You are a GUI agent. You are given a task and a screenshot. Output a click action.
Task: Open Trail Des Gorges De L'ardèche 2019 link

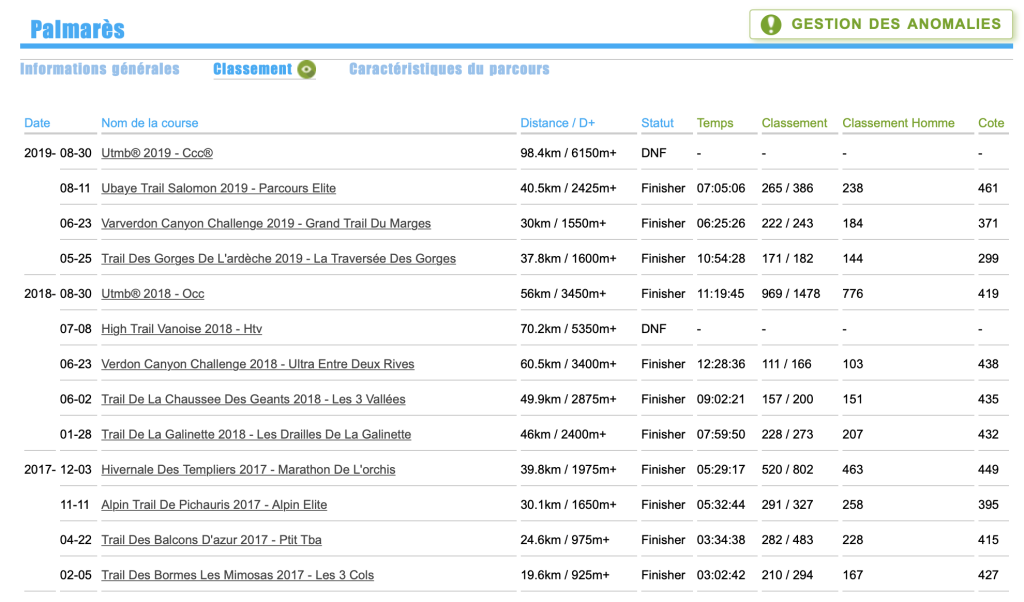(x=278, y=258)
